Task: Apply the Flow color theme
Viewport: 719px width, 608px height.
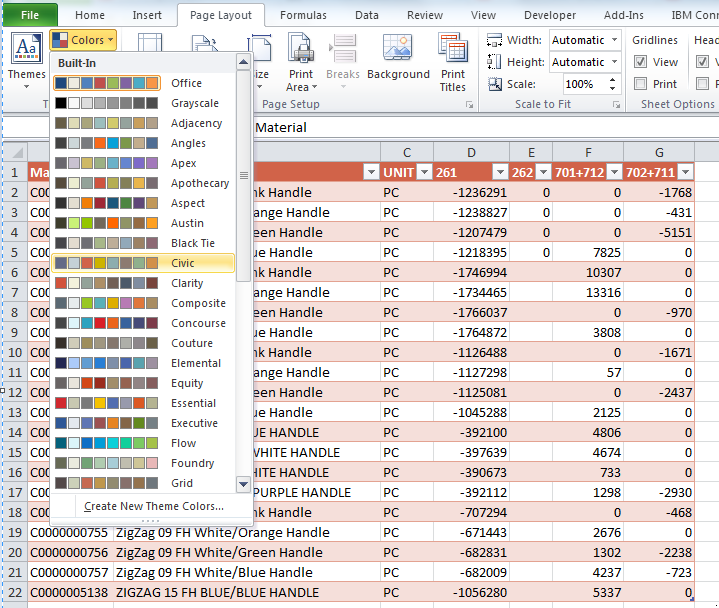Action: pos(144,443)
